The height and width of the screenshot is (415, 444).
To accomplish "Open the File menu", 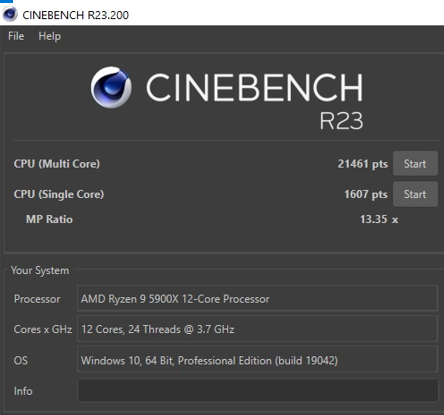I will click(x=16, y=36).
